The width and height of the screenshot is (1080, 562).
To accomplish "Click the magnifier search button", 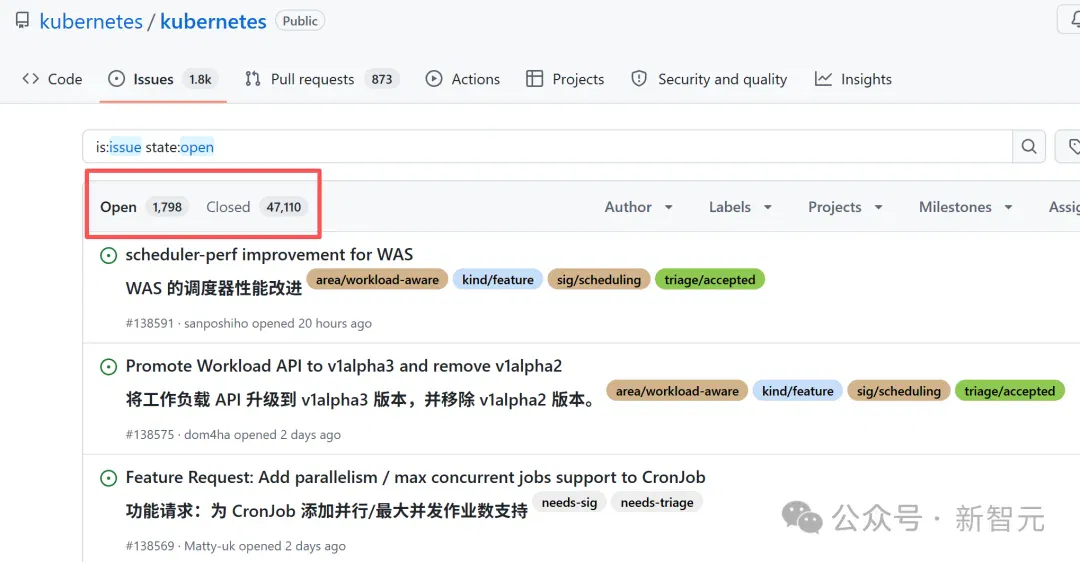I will (1029, 146).
